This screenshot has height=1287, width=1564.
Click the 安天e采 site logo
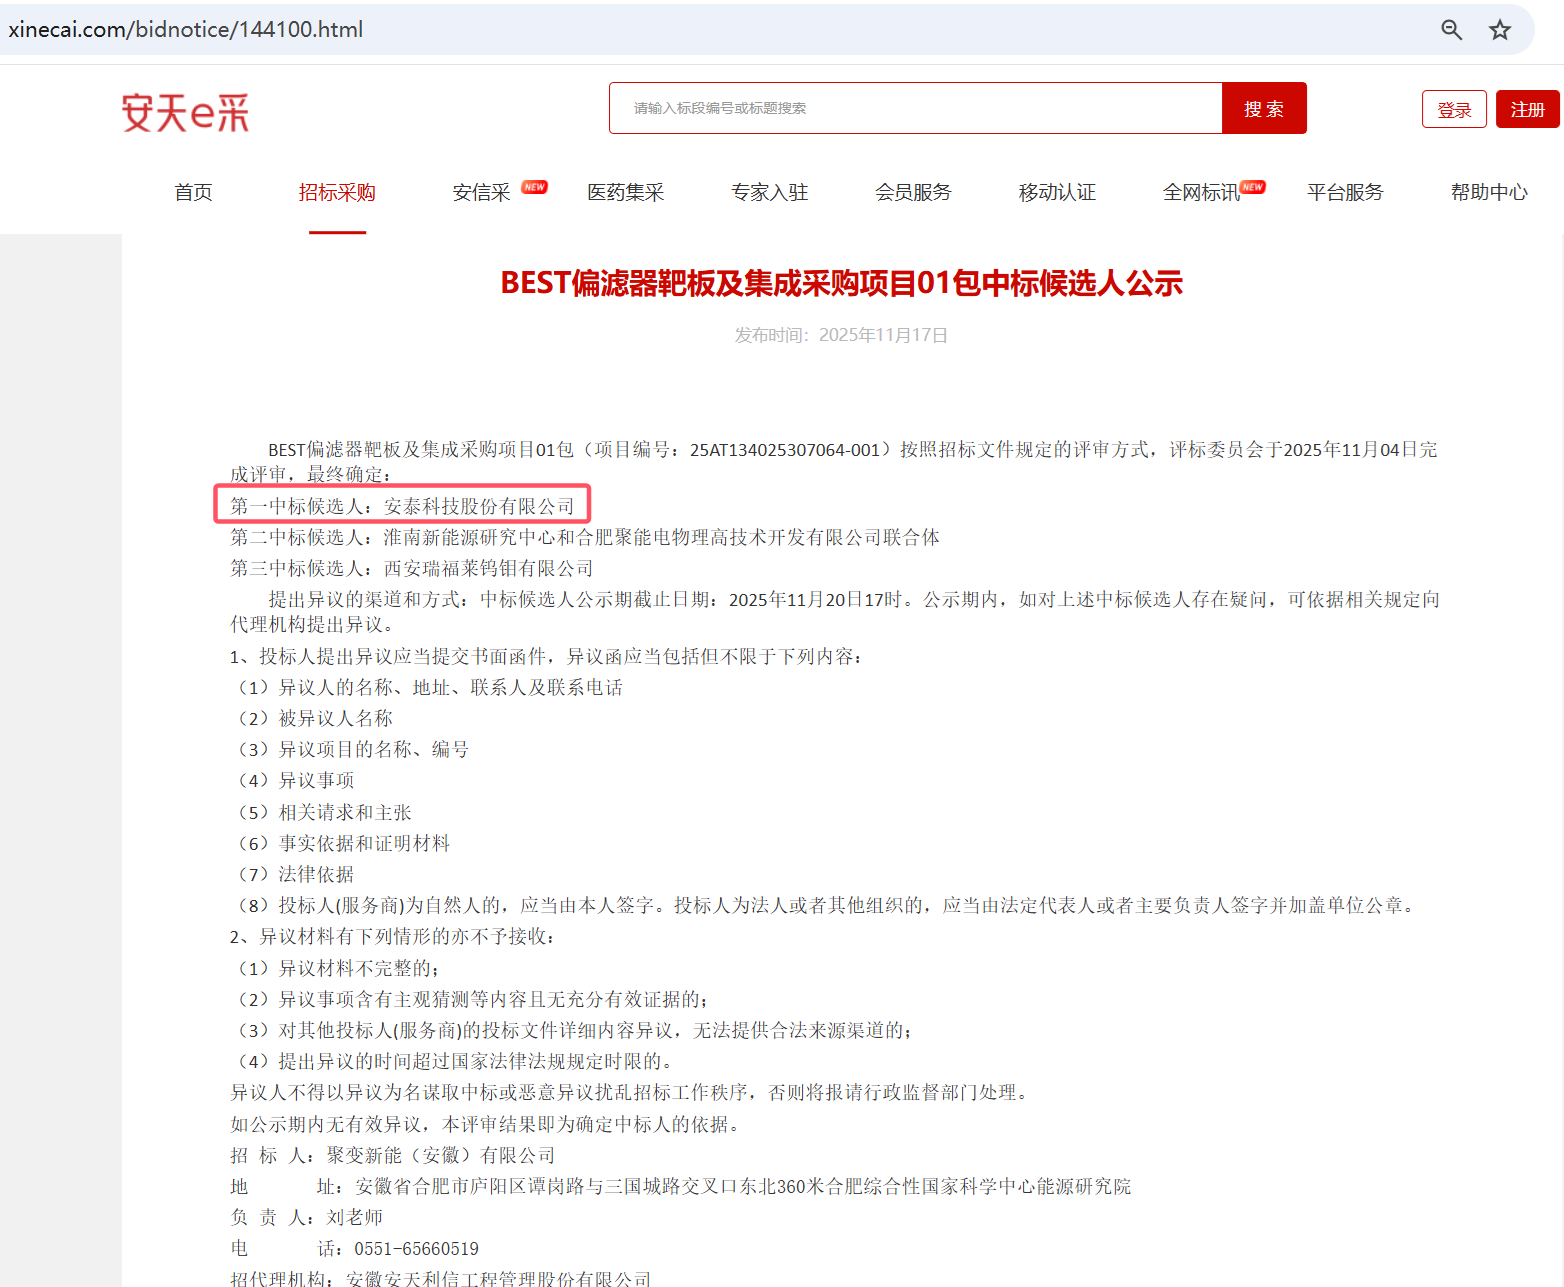(185, 112)
